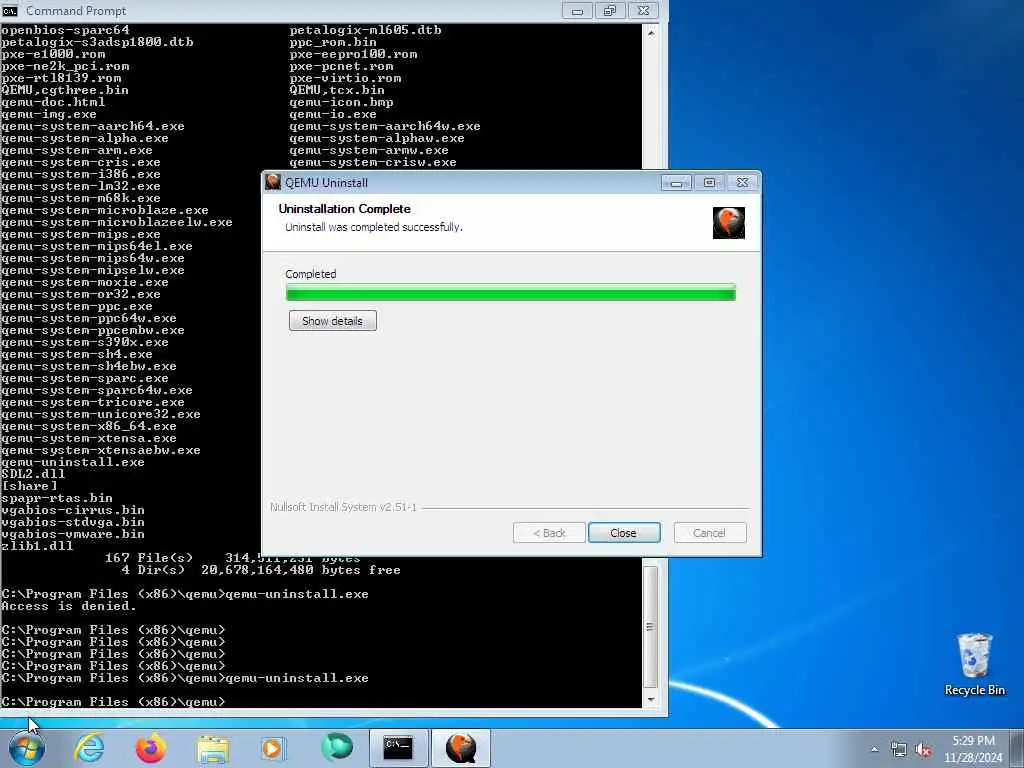
Task: Click qemu-uninstall.exe in the file listing
Action: click(73, 462)
